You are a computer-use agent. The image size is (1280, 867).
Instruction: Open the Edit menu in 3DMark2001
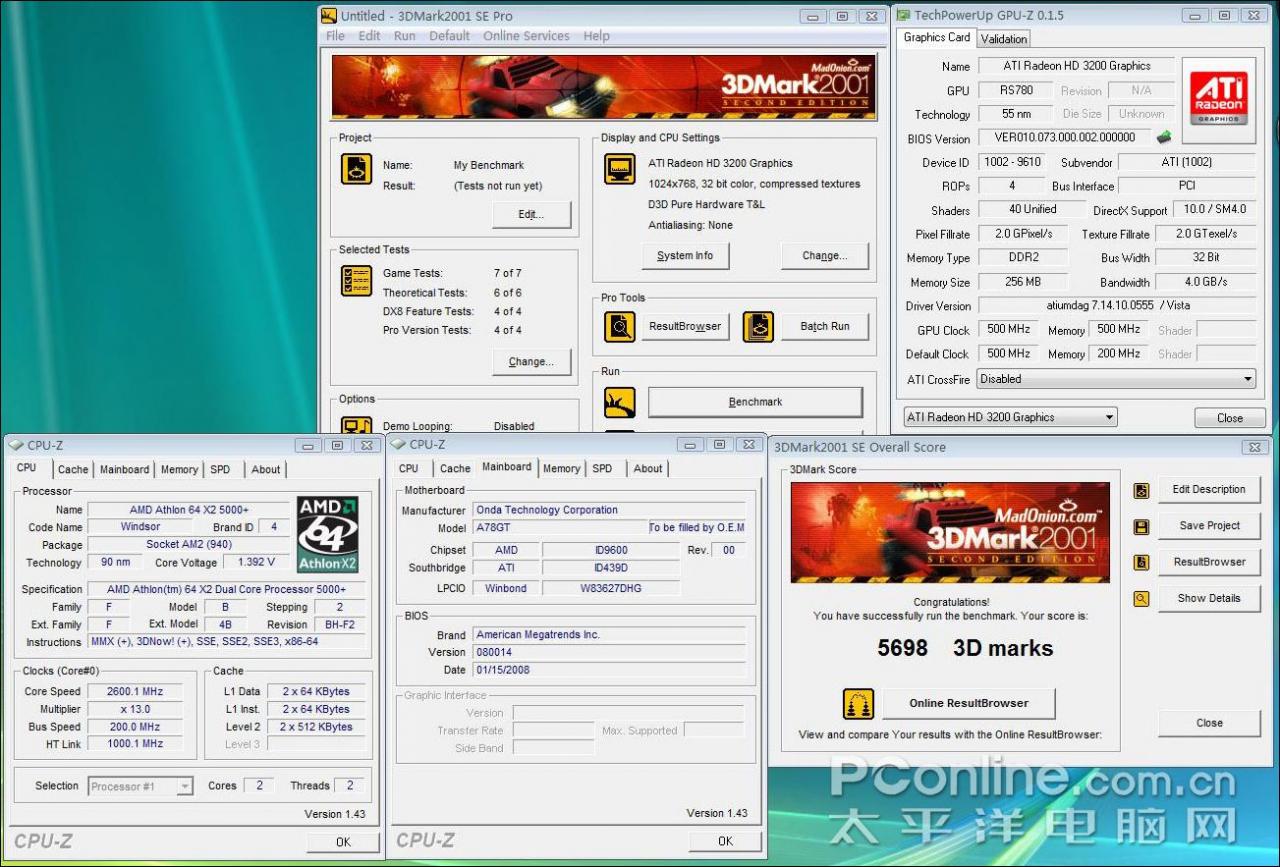click(x=369, y=36)
